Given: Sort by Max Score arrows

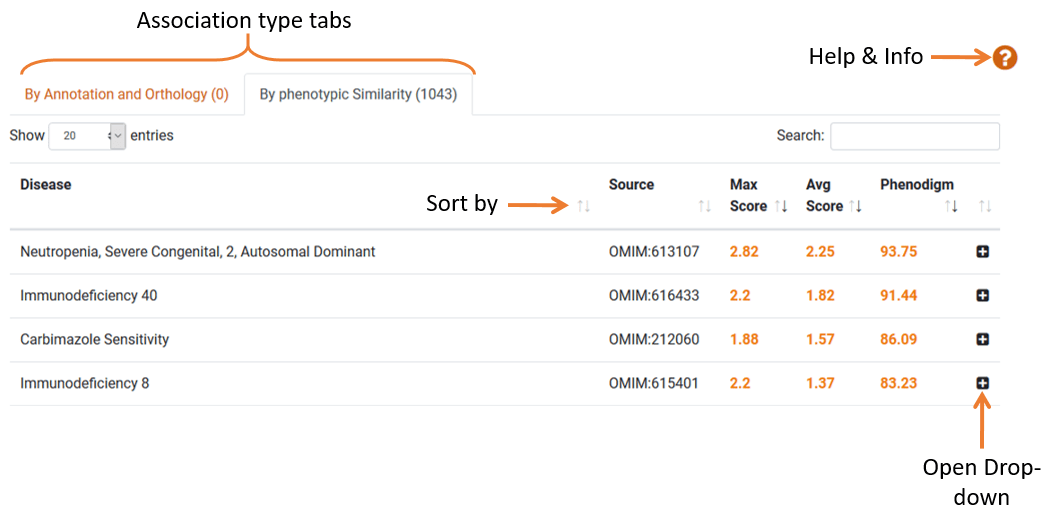Looking at the screenshot, I should click(x=781, y=206).
